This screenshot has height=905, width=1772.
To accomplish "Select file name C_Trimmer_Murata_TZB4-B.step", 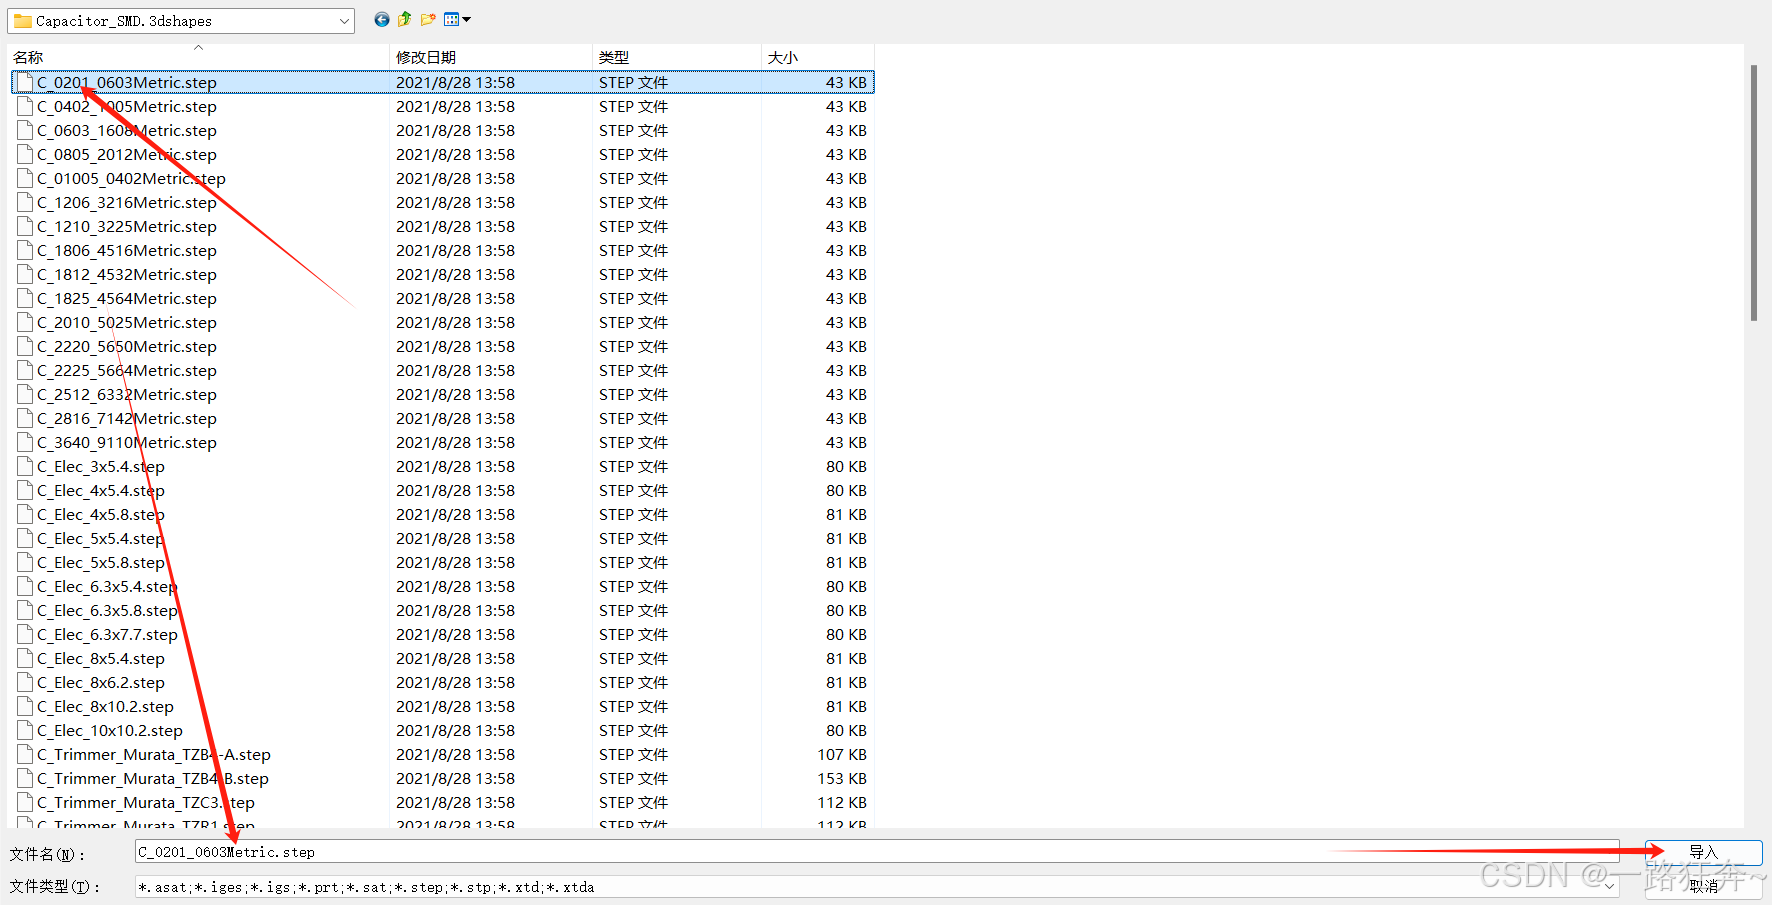I will [153, 779].
